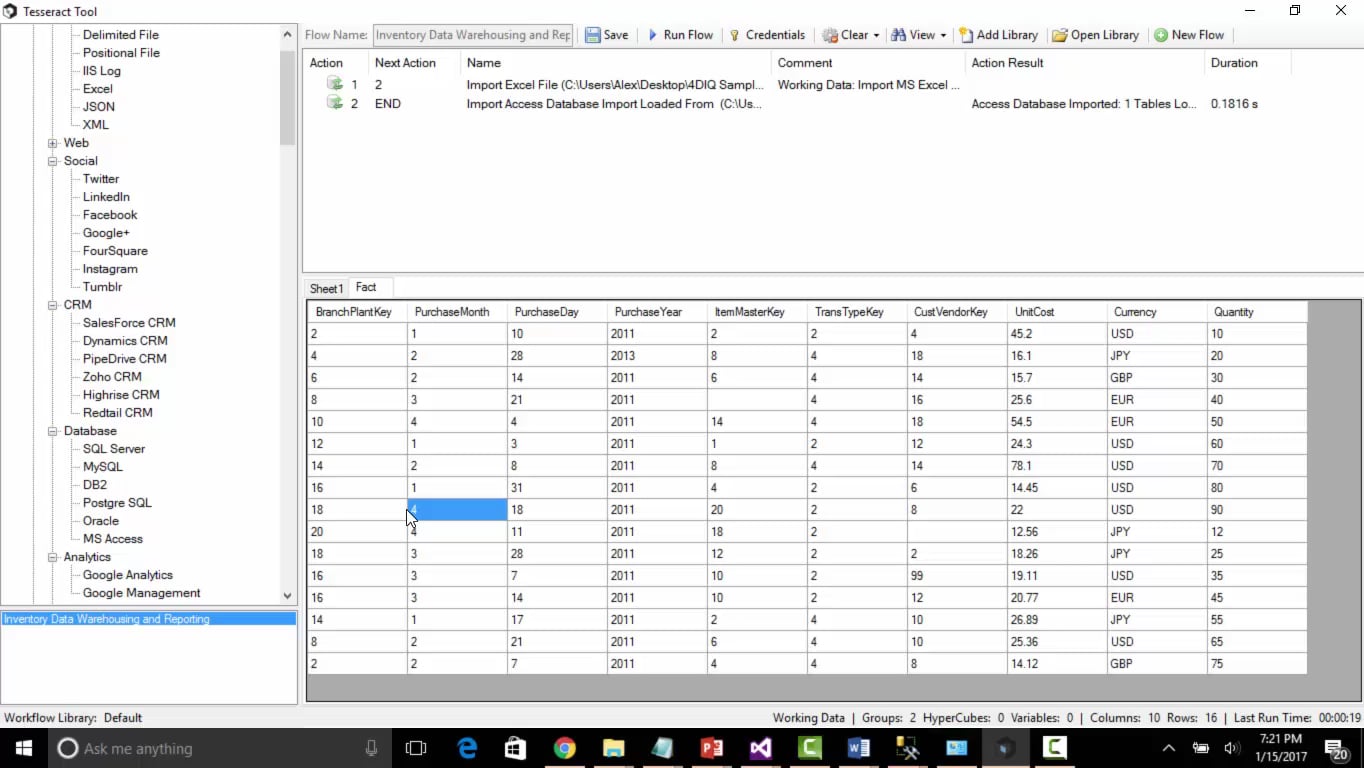Select Google Analytics connector
The width and height of the screenshot is (1364, 768).
127,575
